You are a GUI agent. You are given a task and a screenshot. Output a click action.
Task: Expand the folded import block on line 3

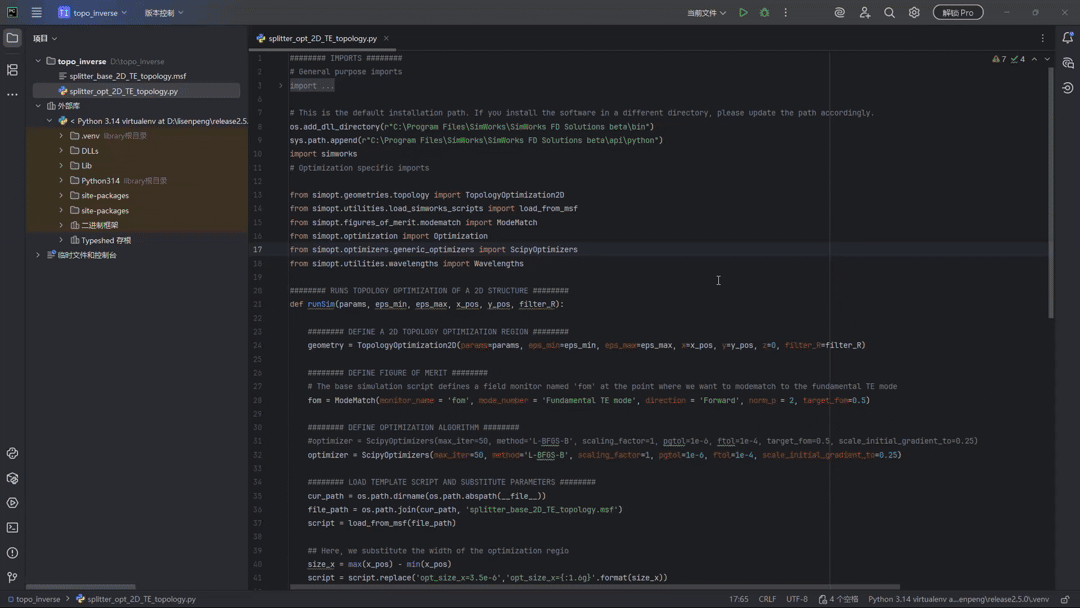click(x=281, y=86)
